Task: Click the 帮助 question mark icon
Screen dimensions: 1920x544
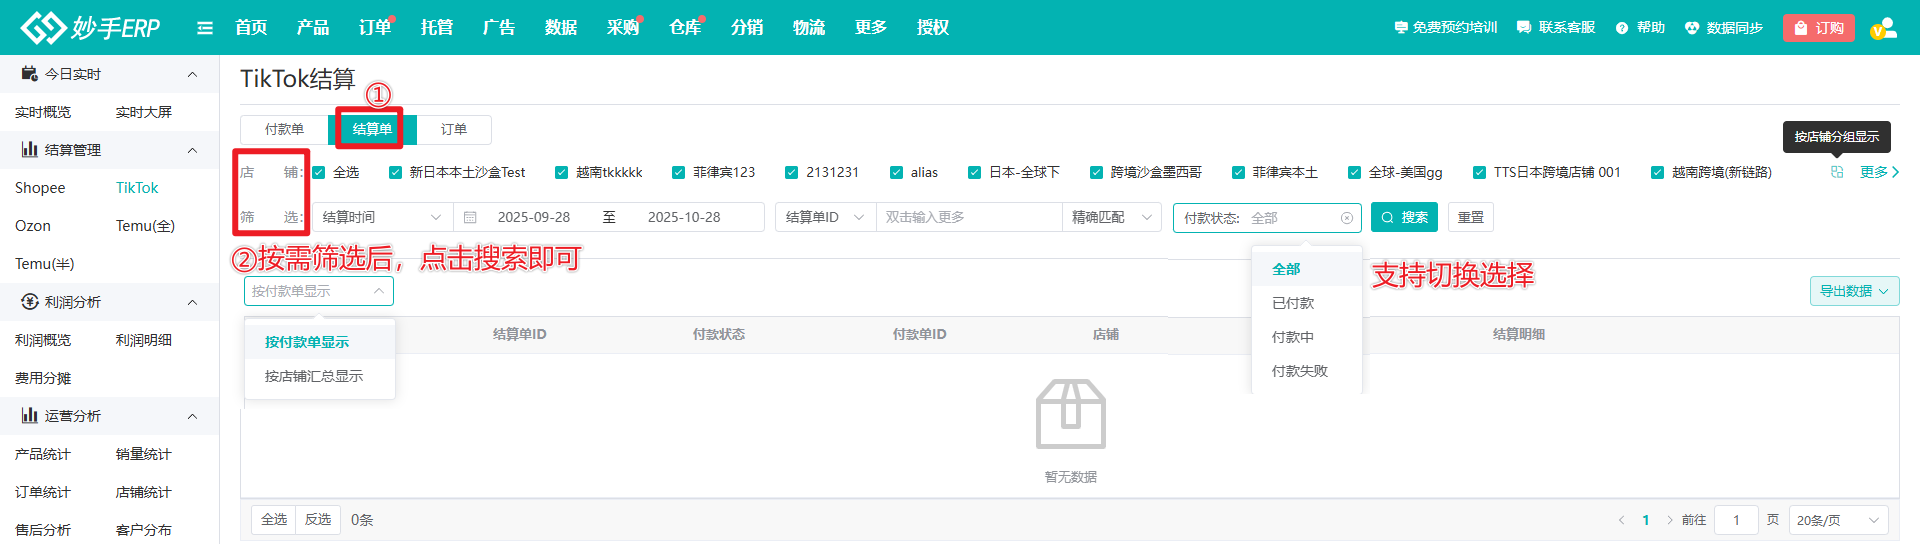Action: (1622, 28)
